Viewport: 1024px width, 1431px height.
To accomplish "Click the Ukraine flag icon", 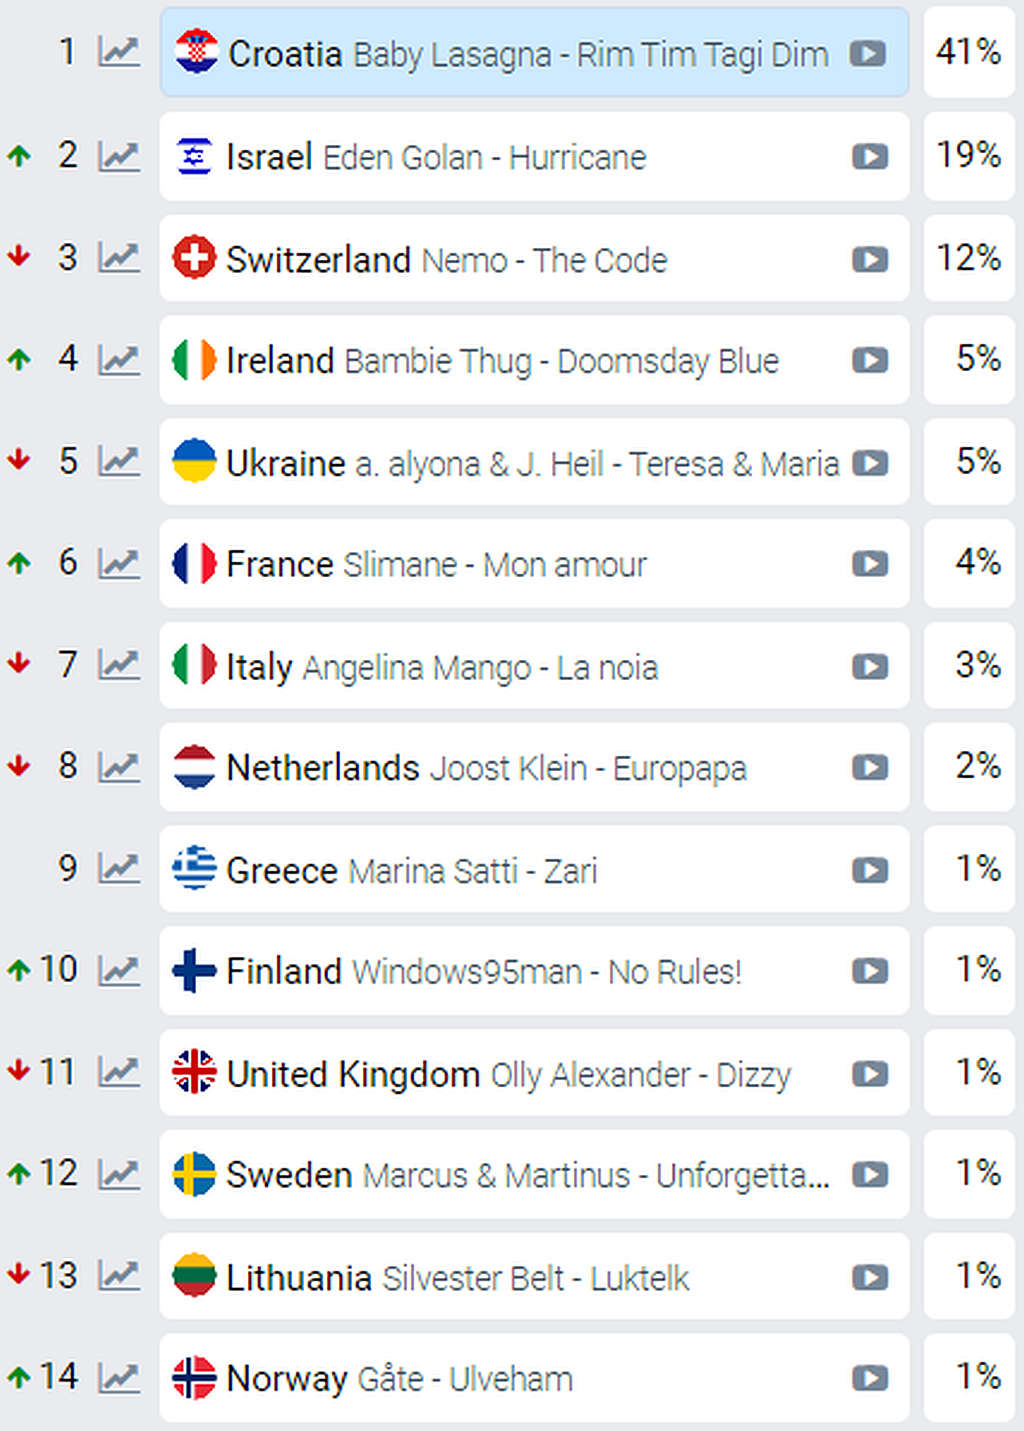I will click(x=194, y=461).
